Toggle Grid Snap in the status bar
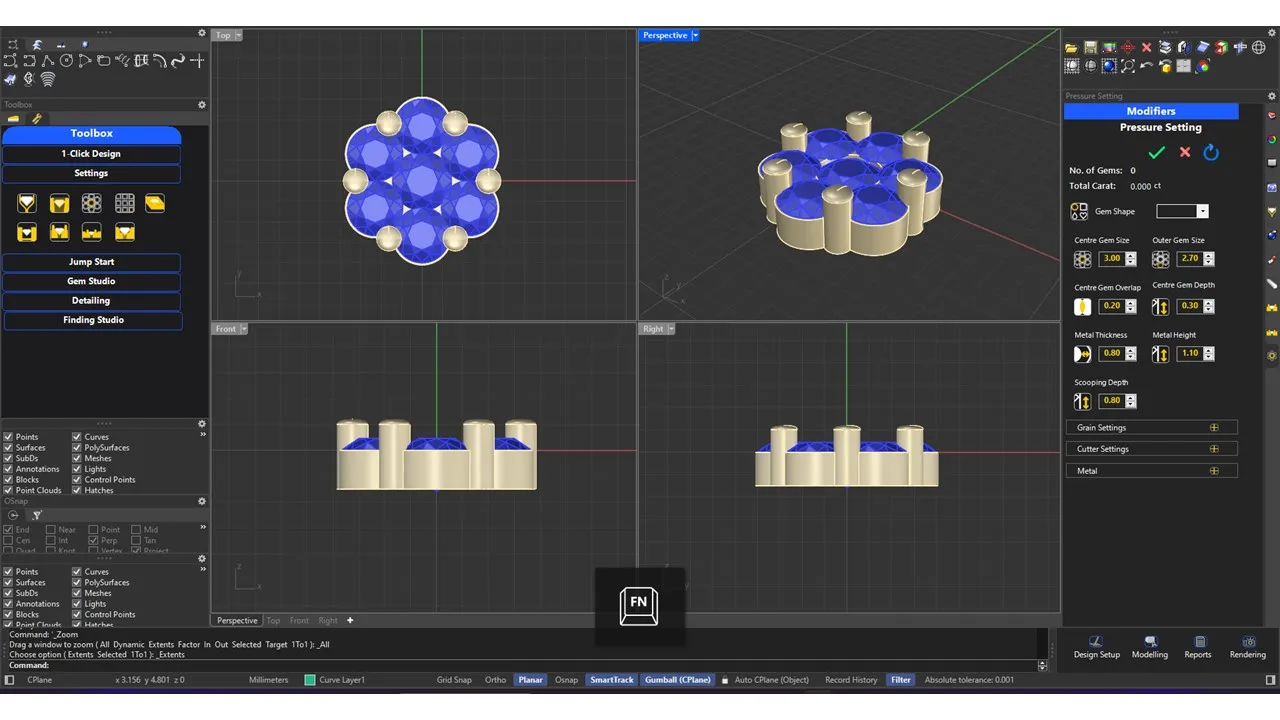Image resolution: width=1280 pixels, height=720 pixels. pyautogui.click(x=454, y=680)
